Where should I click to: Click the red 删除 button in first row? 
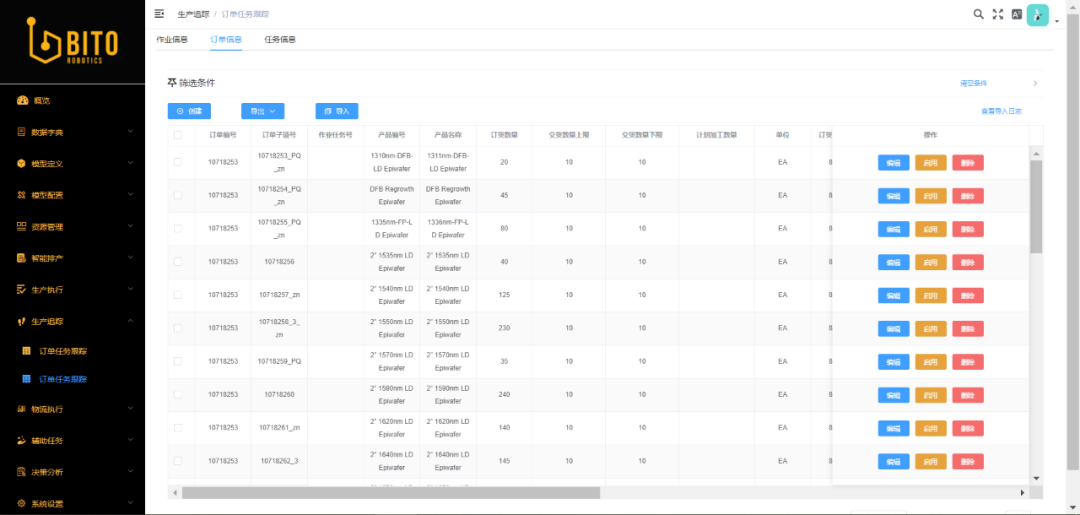[x=967, y=163]
